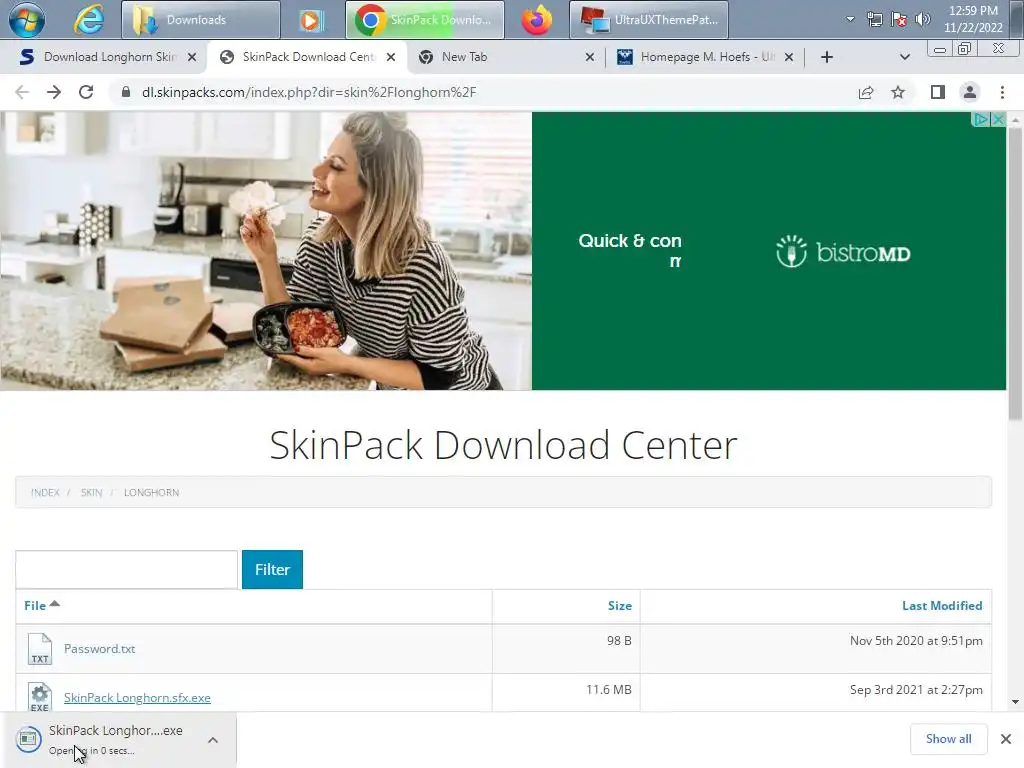Close the bistroMD advertisement
Screen dimensions: 1024x768
pos(998,120)
